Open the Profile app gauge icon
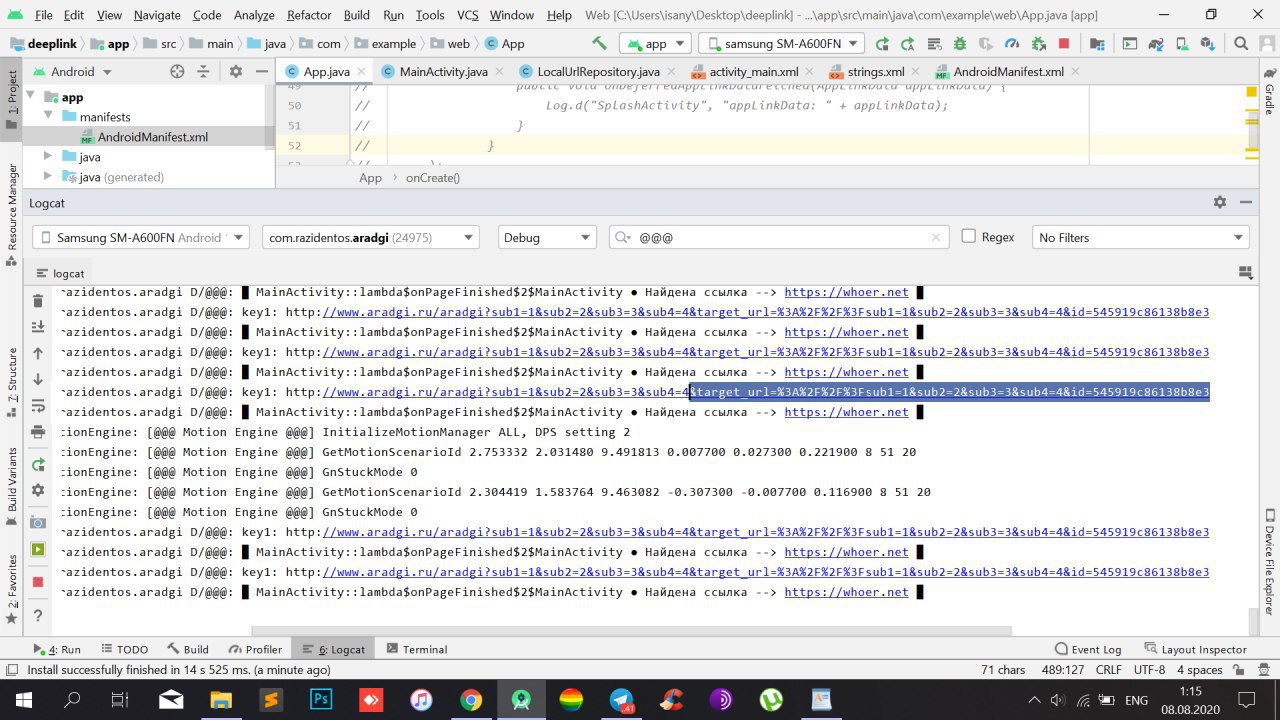 pyautogui.click(x=1011, y=44)
